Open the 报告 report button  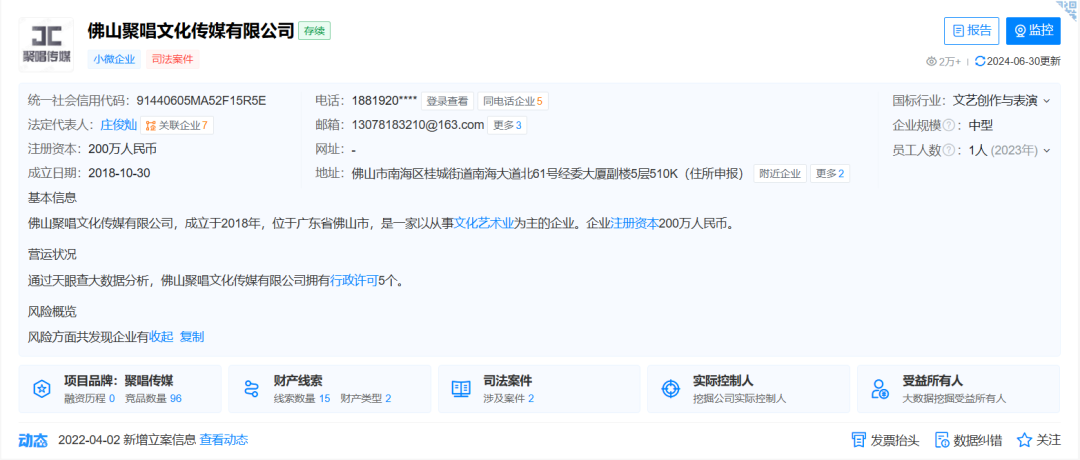click(x=971, y=30)
